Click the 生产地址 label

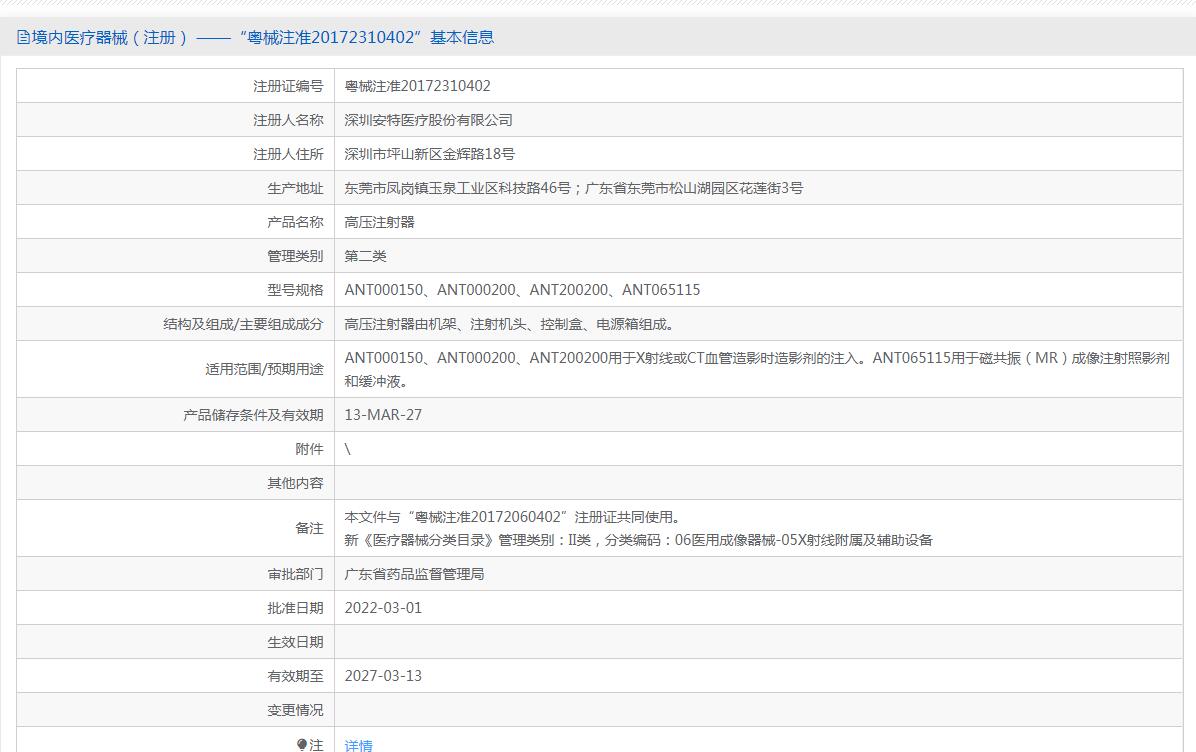click(295, 188)
